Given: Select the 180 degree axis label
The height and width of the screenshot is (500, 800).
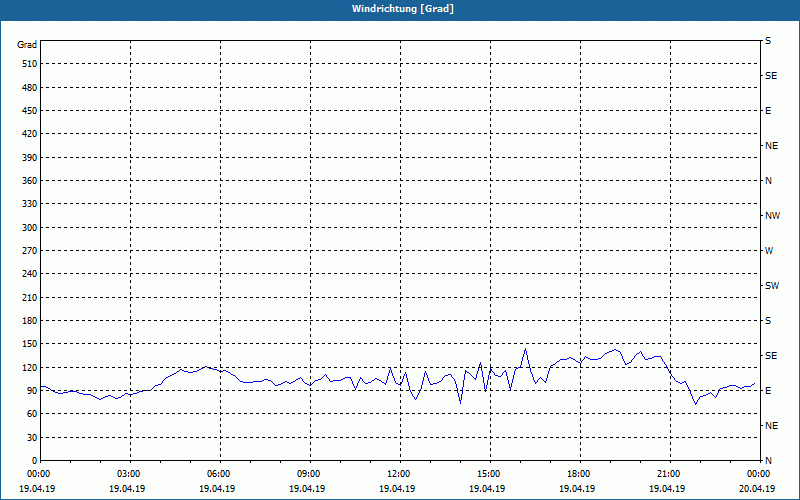Looking at the screenshot, I should 30,321.
